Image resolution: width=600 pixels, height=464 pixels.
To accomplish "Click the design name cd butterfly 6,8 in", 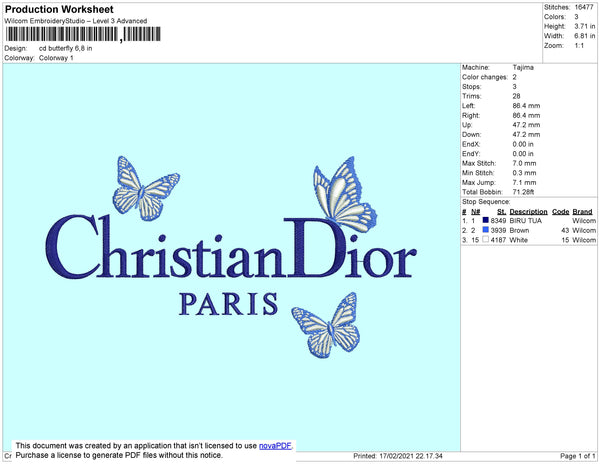I will pyautogui.click(x=65, y=49).
